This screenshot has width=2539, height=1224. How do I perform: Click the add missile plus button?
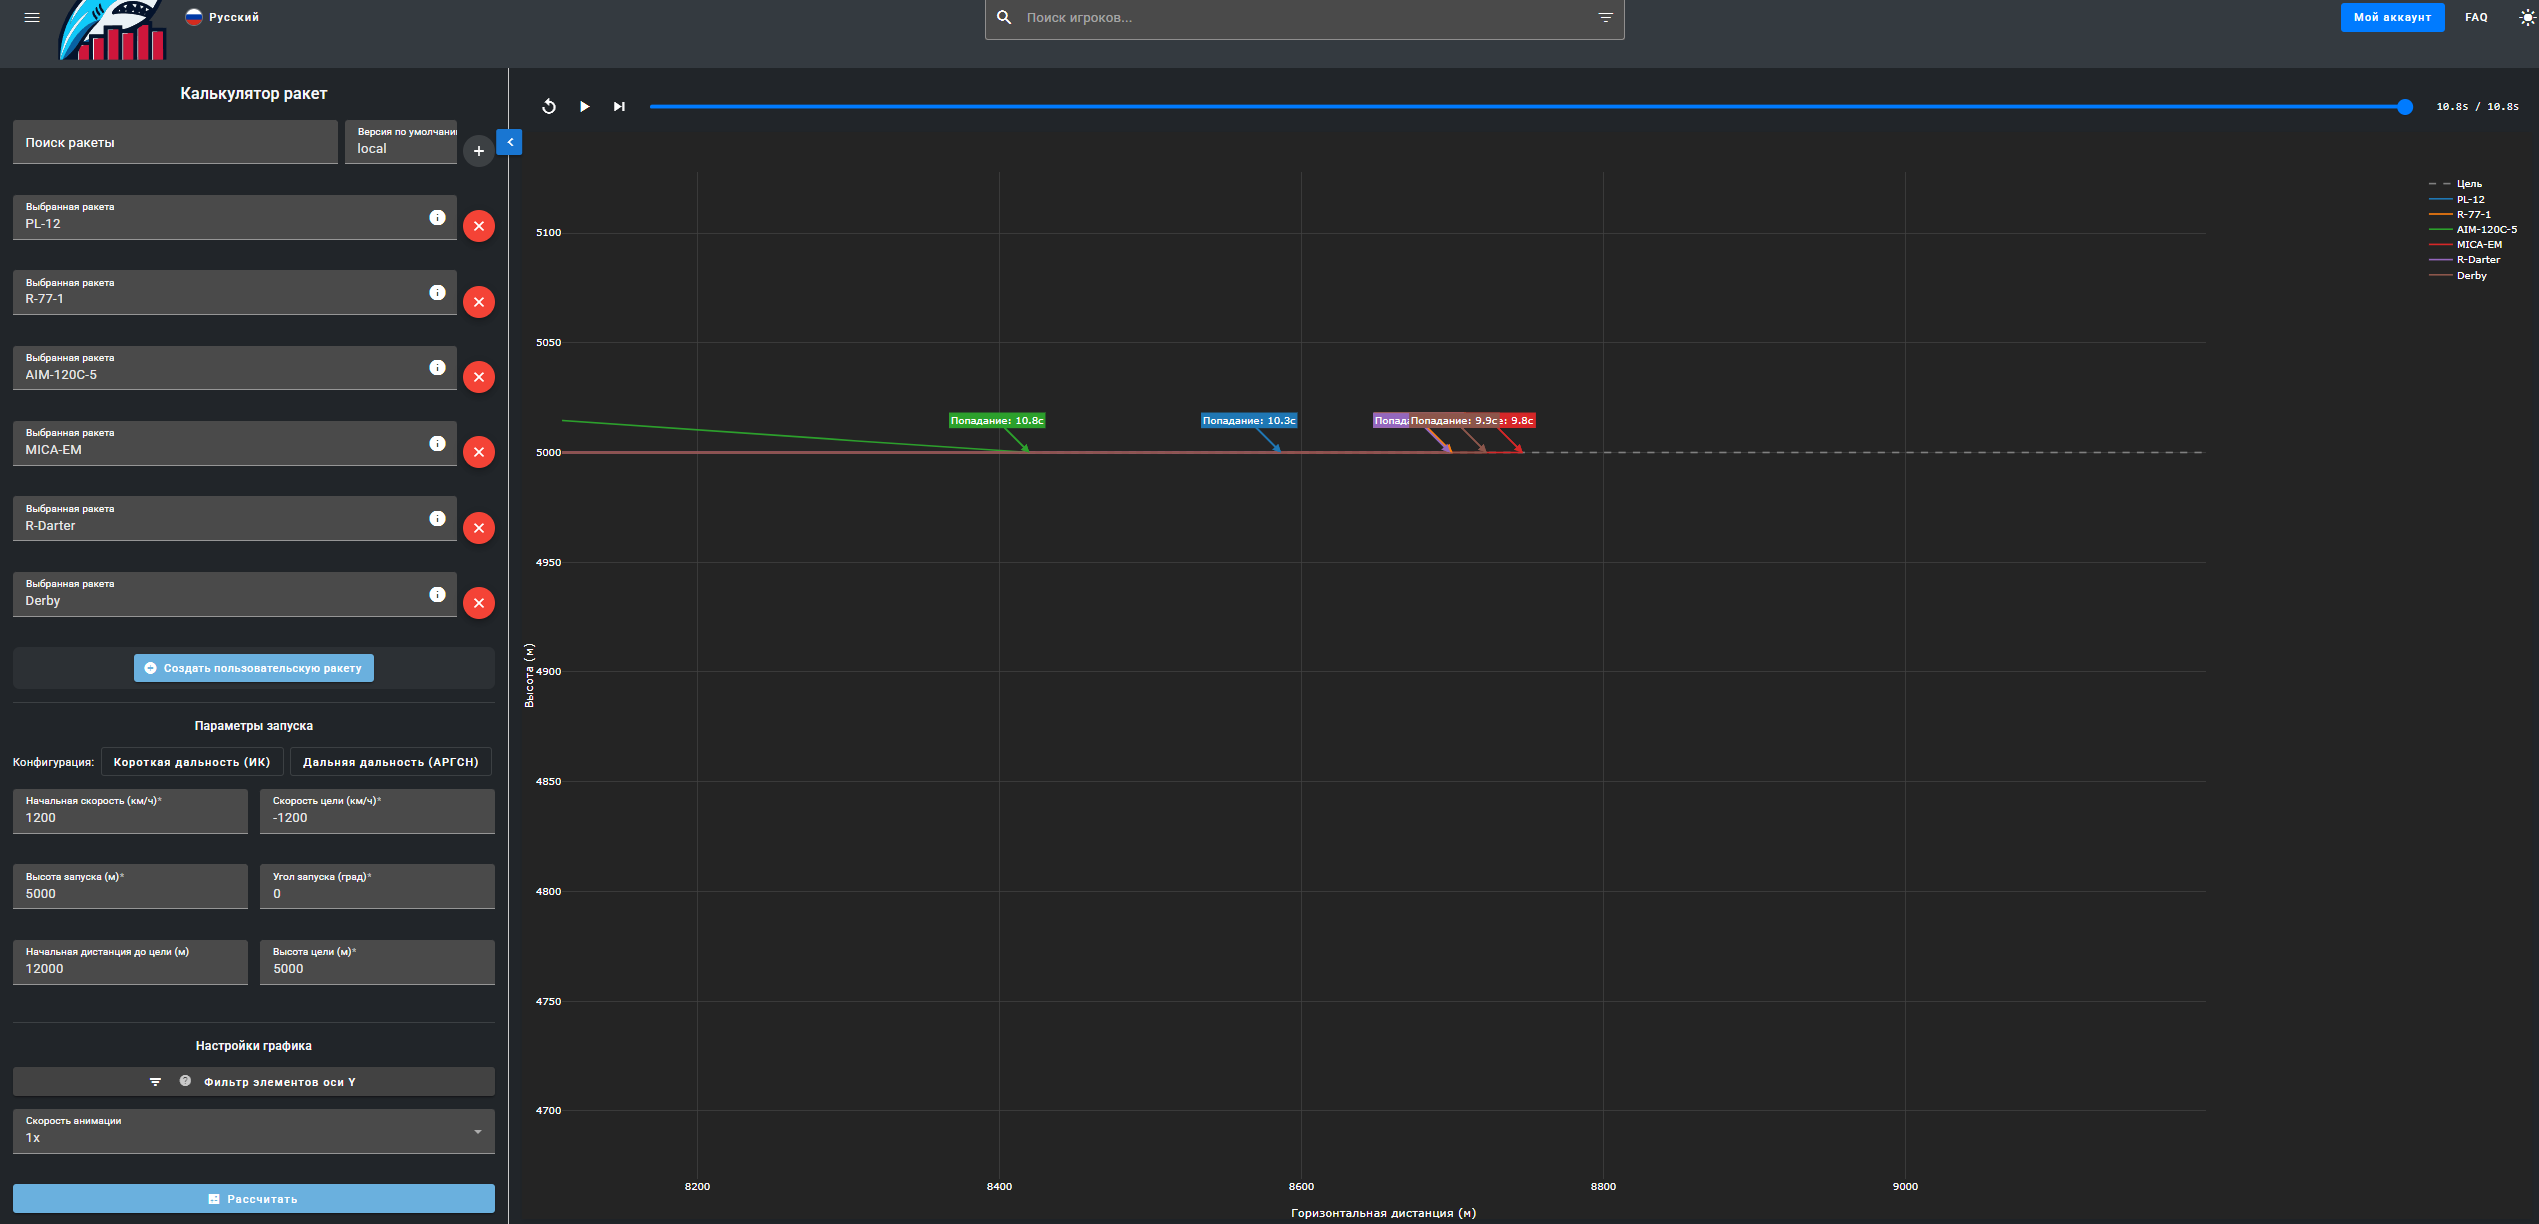(479, 151)
